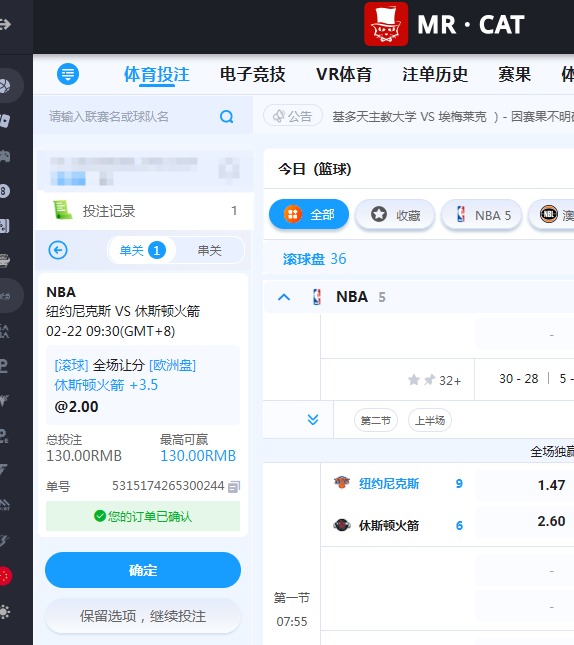
Task: Toggle the sidebar with the arrow icon
Action: pyautogui.click(x=5, y=24)
